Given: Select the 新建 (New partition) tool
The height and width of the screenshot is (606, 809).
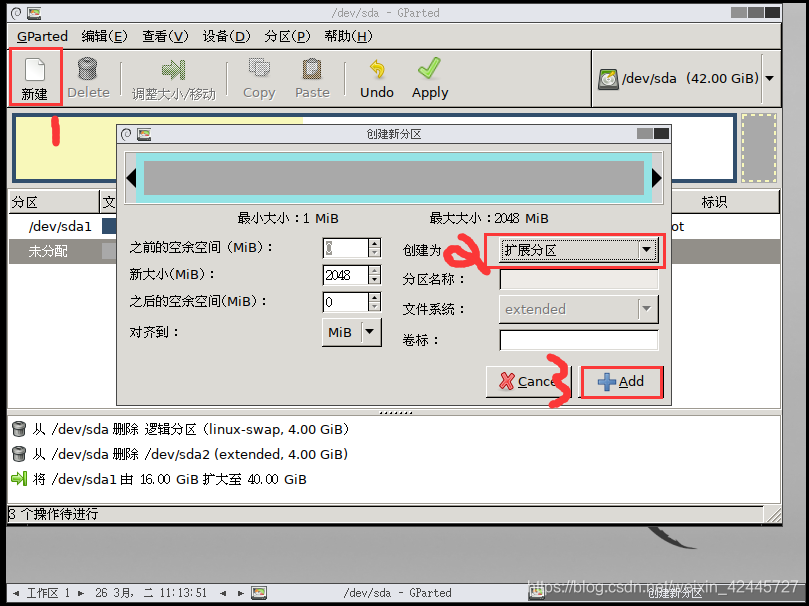Looking at the screenshot, I should (35, 77).
